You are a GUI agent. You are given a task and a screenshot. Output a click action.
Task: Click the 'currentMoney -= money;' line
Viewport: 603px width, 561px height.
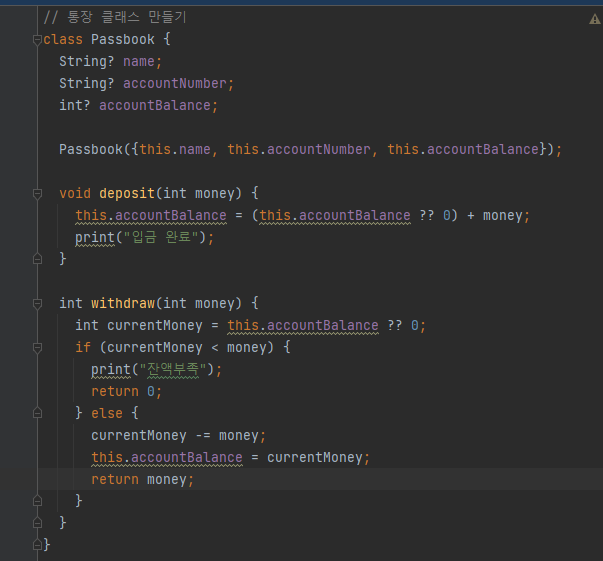178,436
